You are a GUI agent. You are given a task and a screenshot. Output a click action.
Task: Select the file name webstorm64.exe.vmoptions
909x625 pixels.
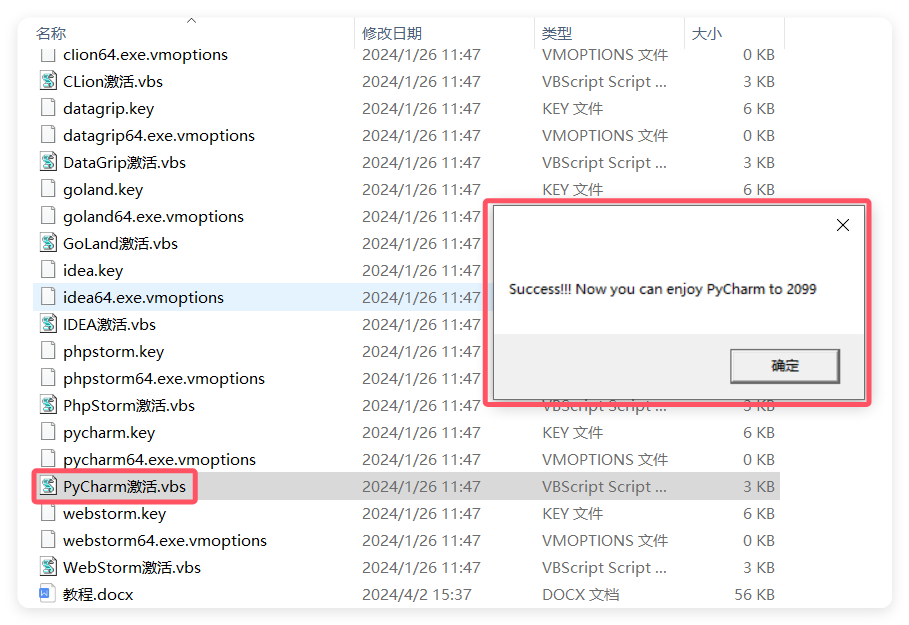click(165, 541)
